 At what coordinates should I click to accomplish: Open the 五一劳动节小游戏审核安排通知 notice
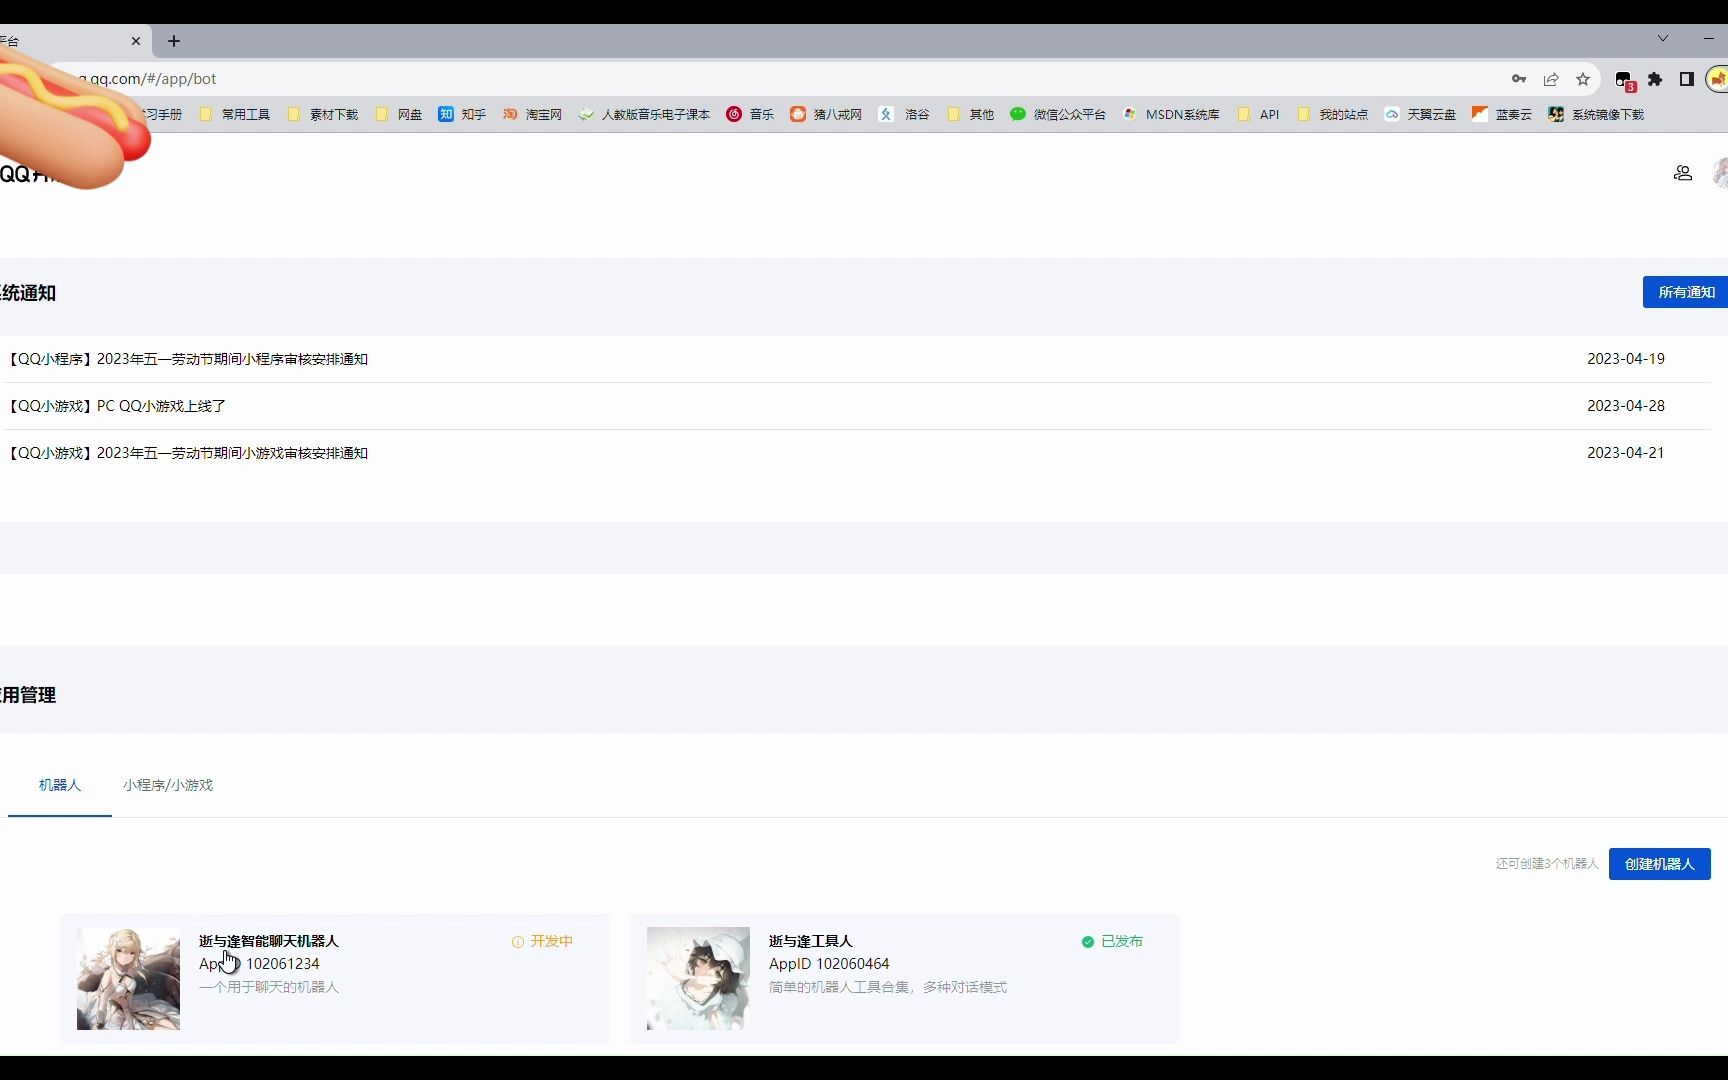[x=187, y=453]
